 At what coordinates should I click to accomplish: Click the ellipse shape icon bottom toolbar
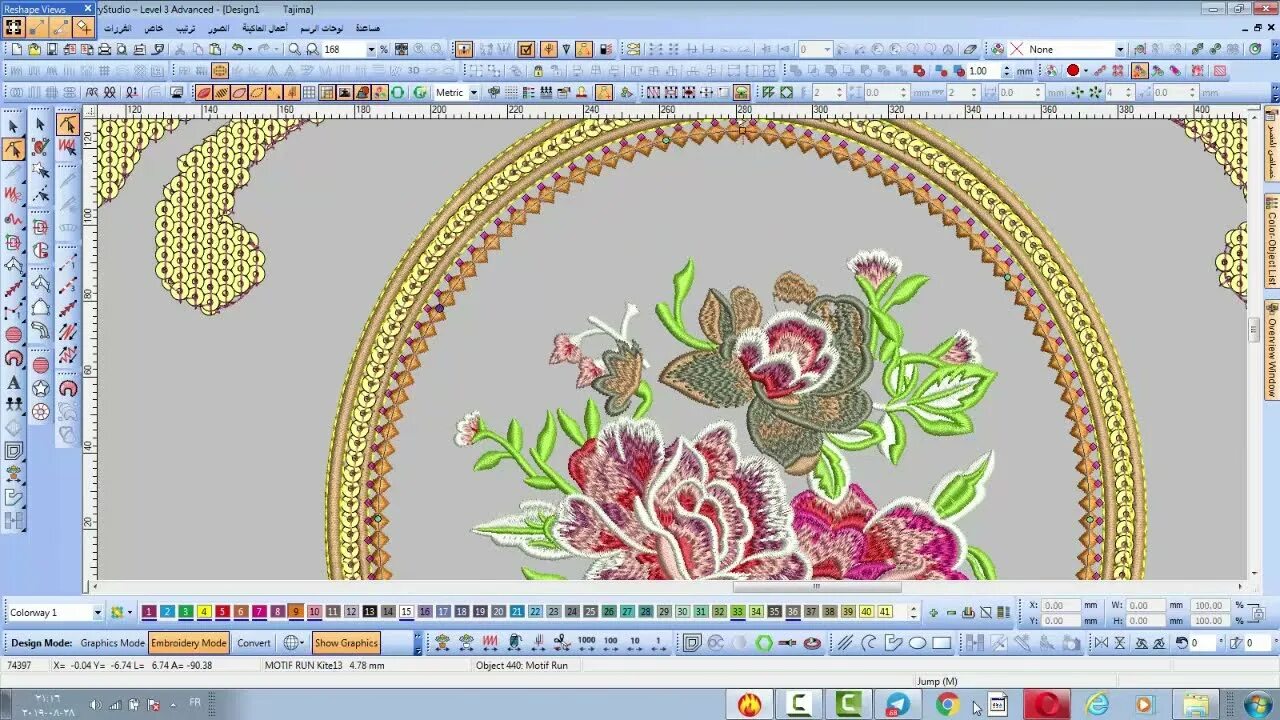(917, 643)
